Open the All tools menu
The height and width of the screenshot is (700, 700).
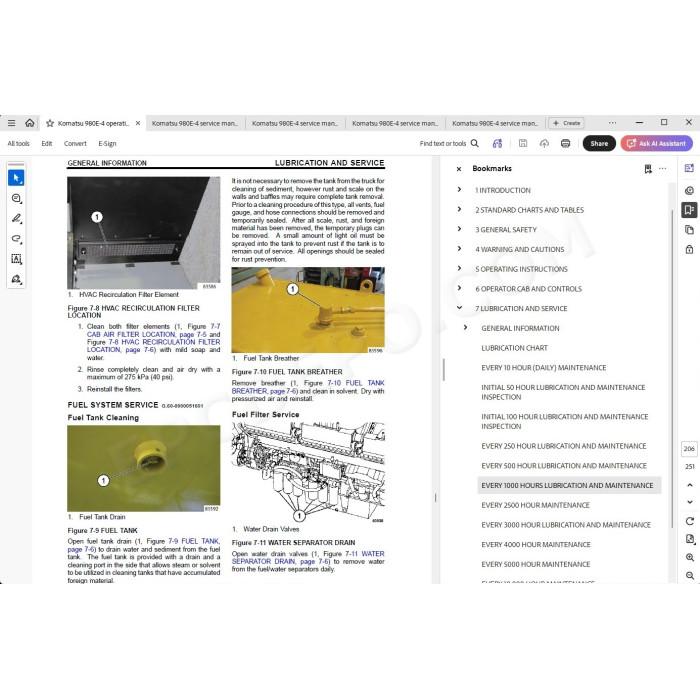[x=18, y=143]
